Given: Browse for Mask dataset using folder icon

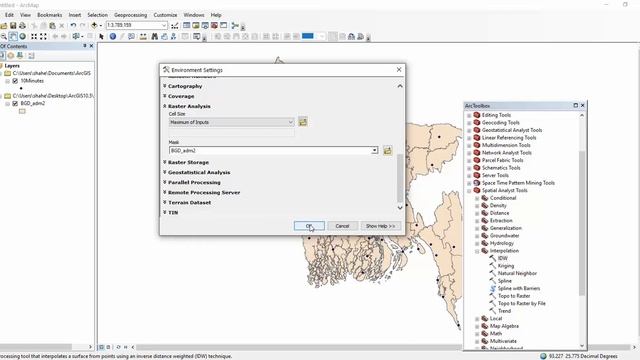Looking at the screenshot, I should click(387, 150).
